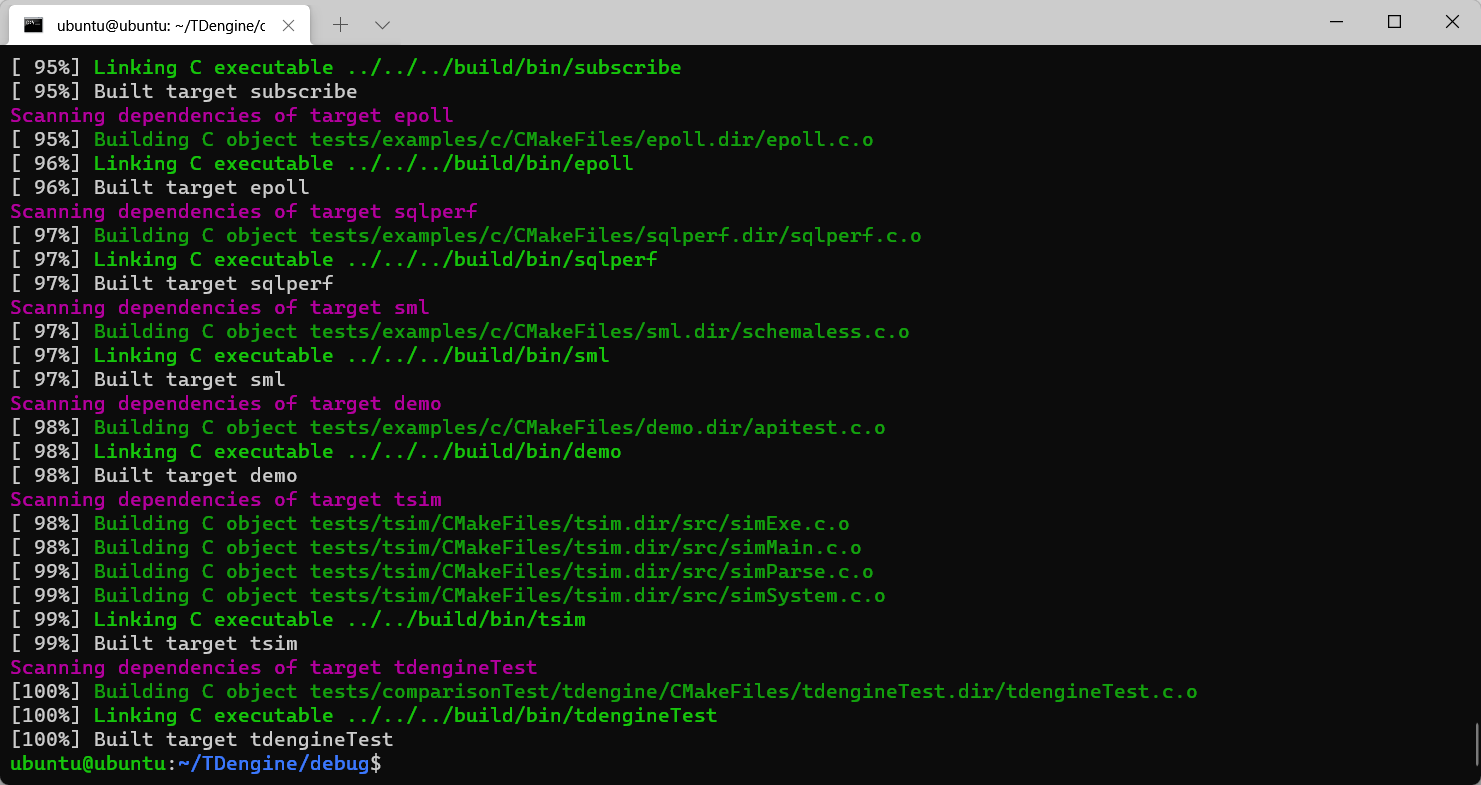Click the 'Built target sqlperf' line
The height and width of the screenshot is (785, 1481).
tap(172, 284)
